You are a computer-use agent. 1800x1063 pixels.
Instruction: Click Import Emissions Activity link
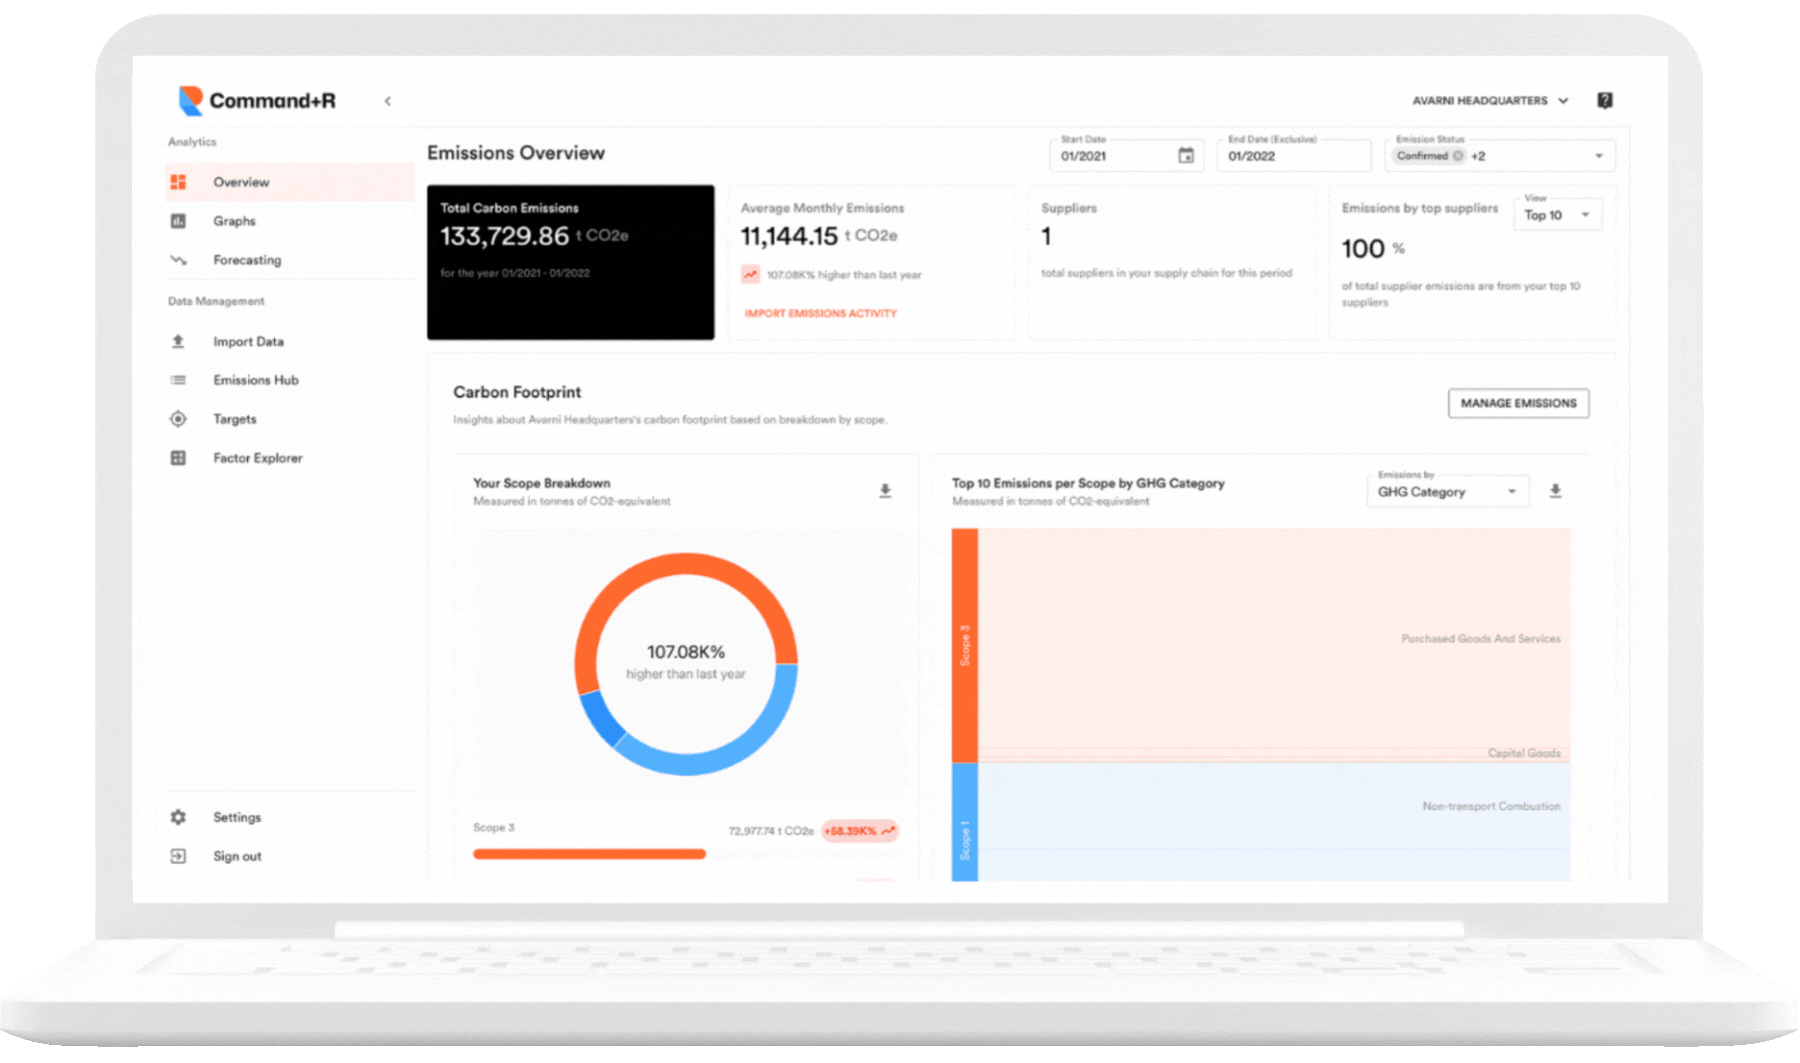820,313
